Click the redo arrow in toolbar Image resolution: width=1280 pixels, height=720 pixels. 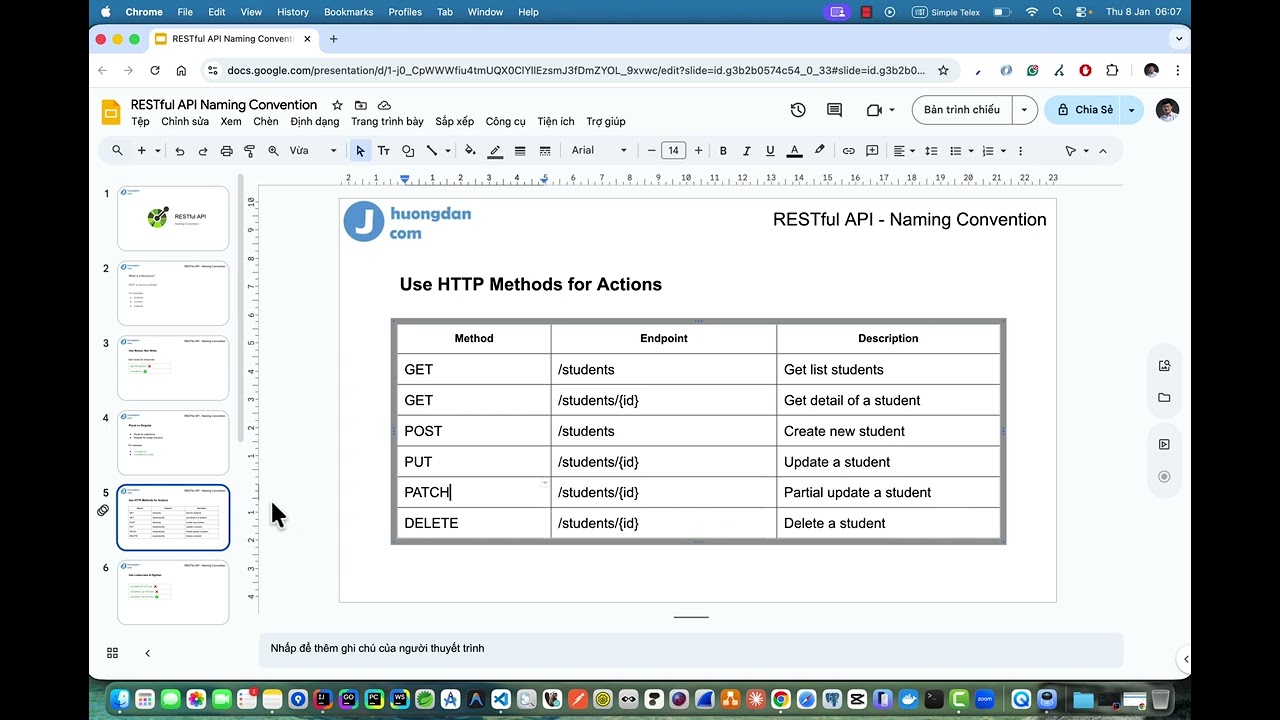pyautogui.click(x=203, y=151)
